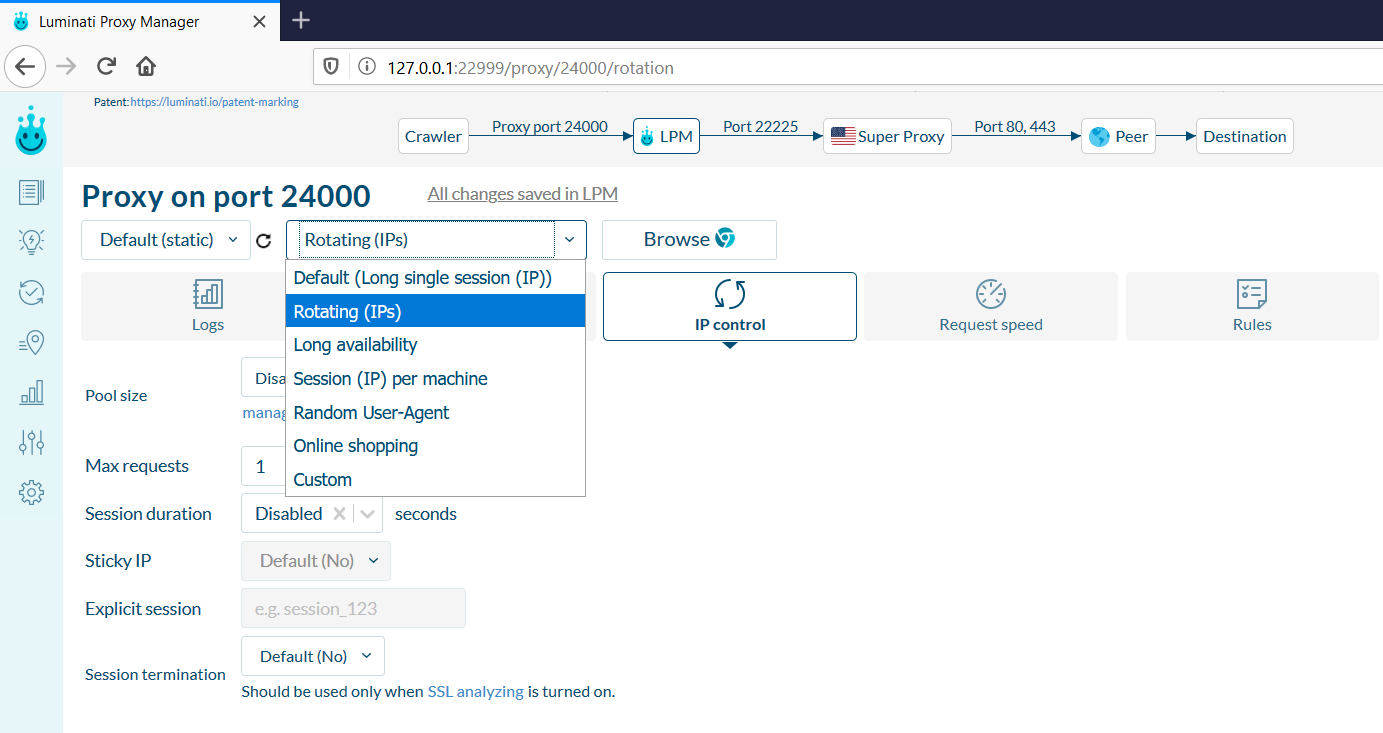Click the Peer globe node
The height and width of the screenshot is (733, 1383).
(1118, 136)
